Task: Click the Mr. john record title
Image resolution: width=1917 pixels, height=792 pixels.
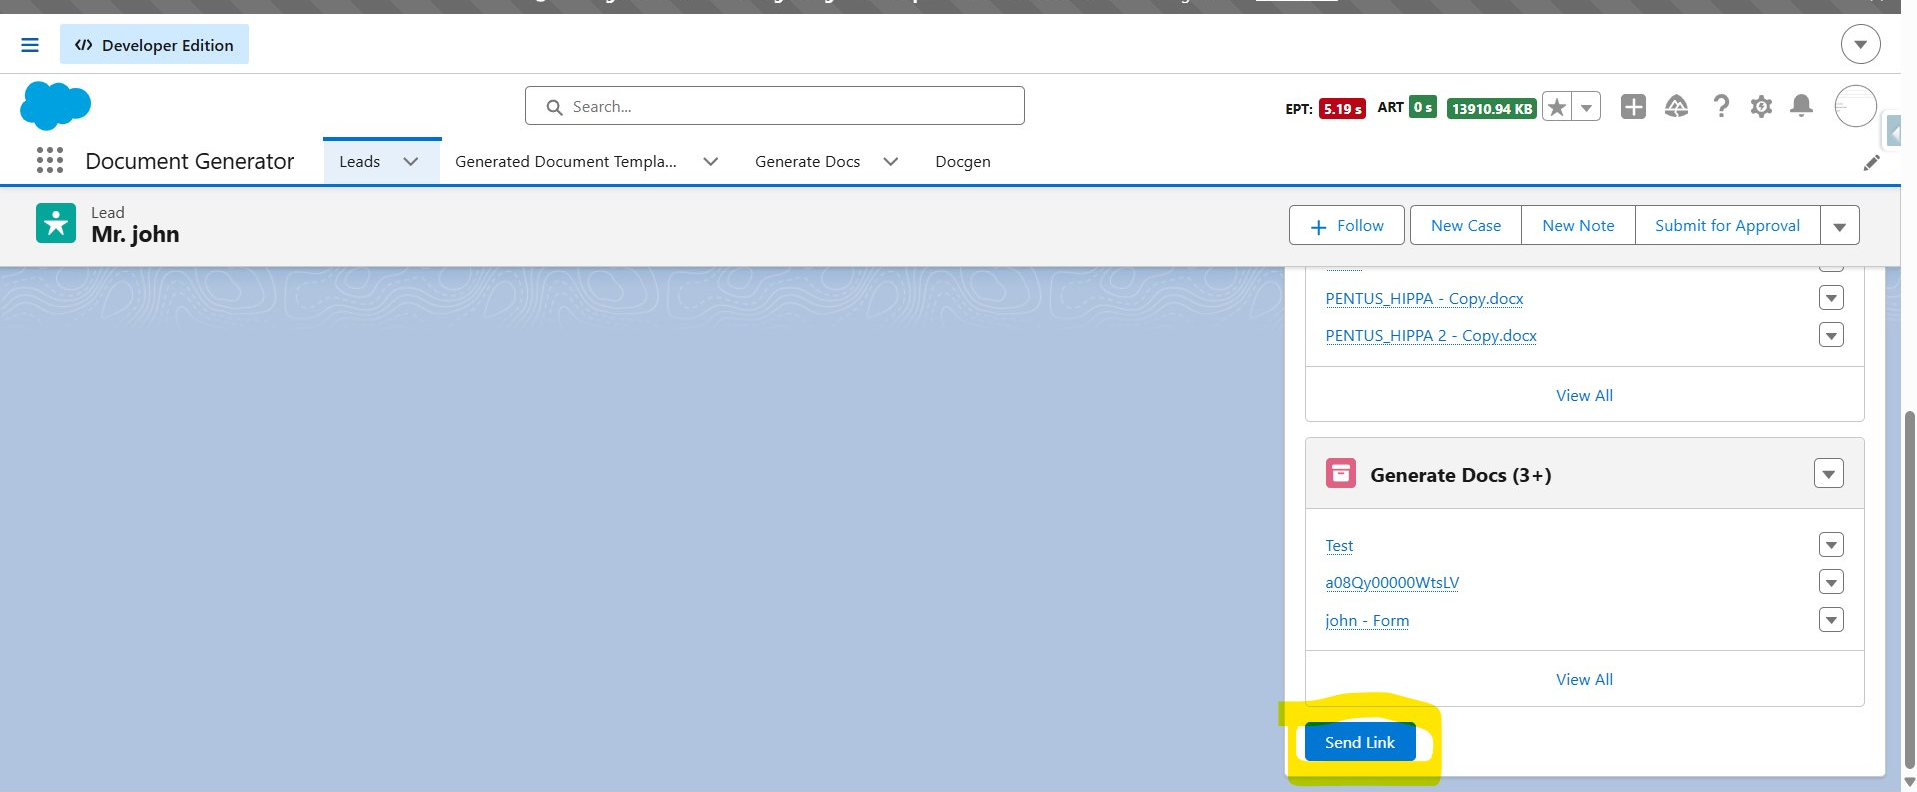Action: pyautogui.click(x=135, y=234)
